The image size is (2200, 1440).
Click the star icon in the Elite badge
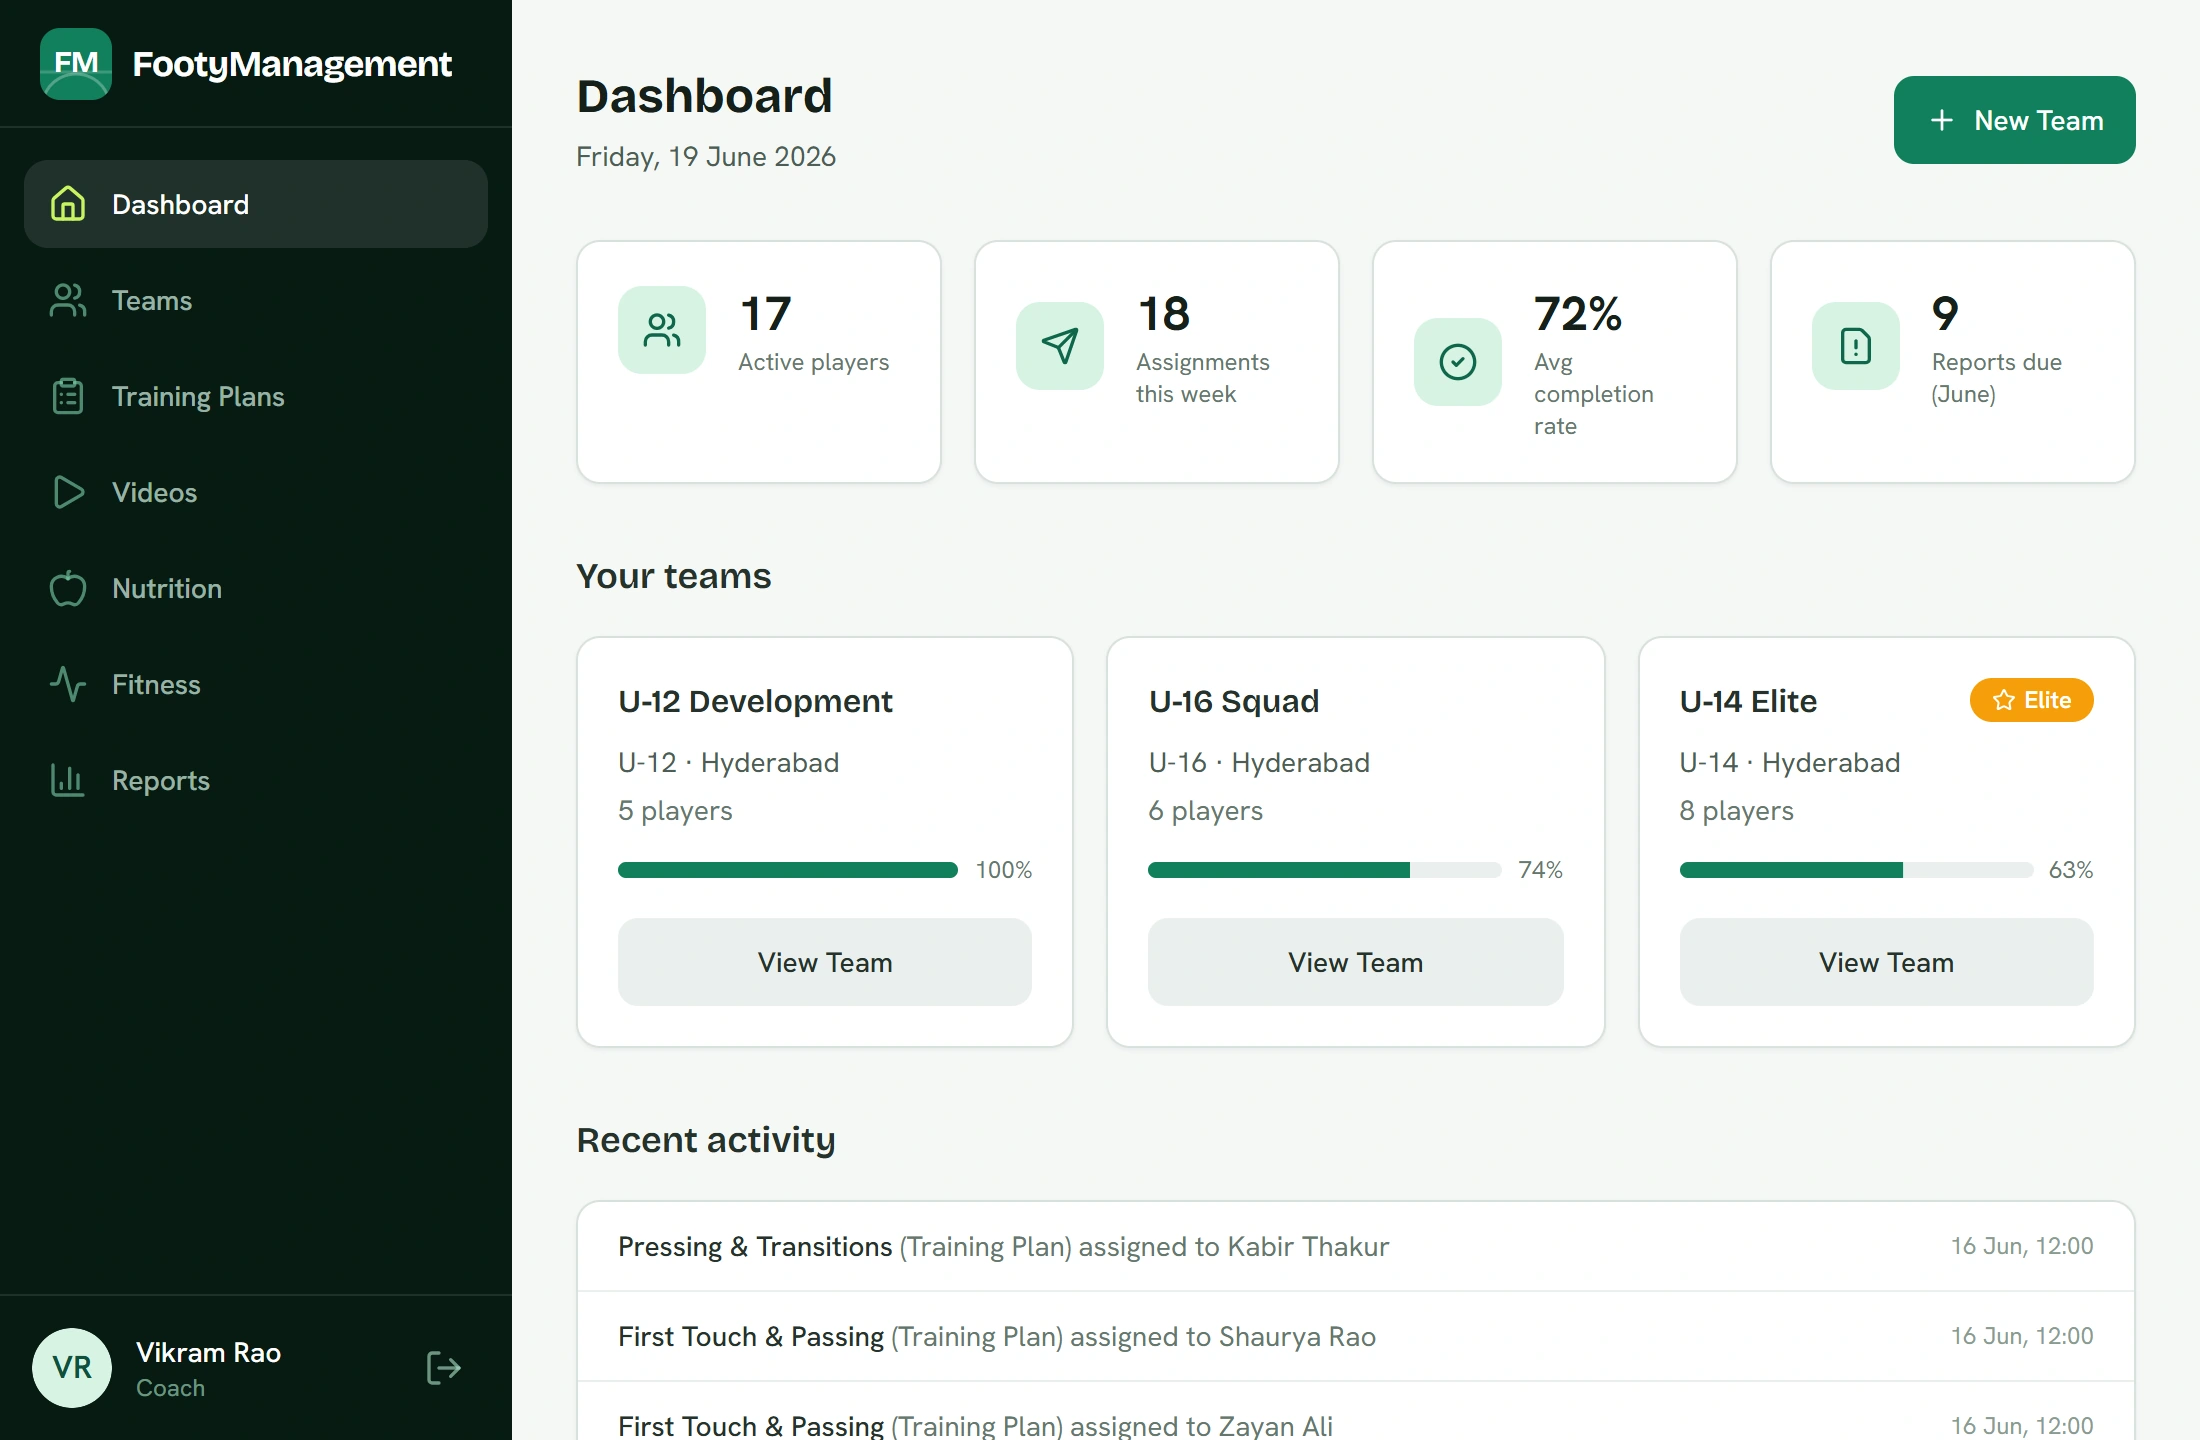coord(2004,700)
